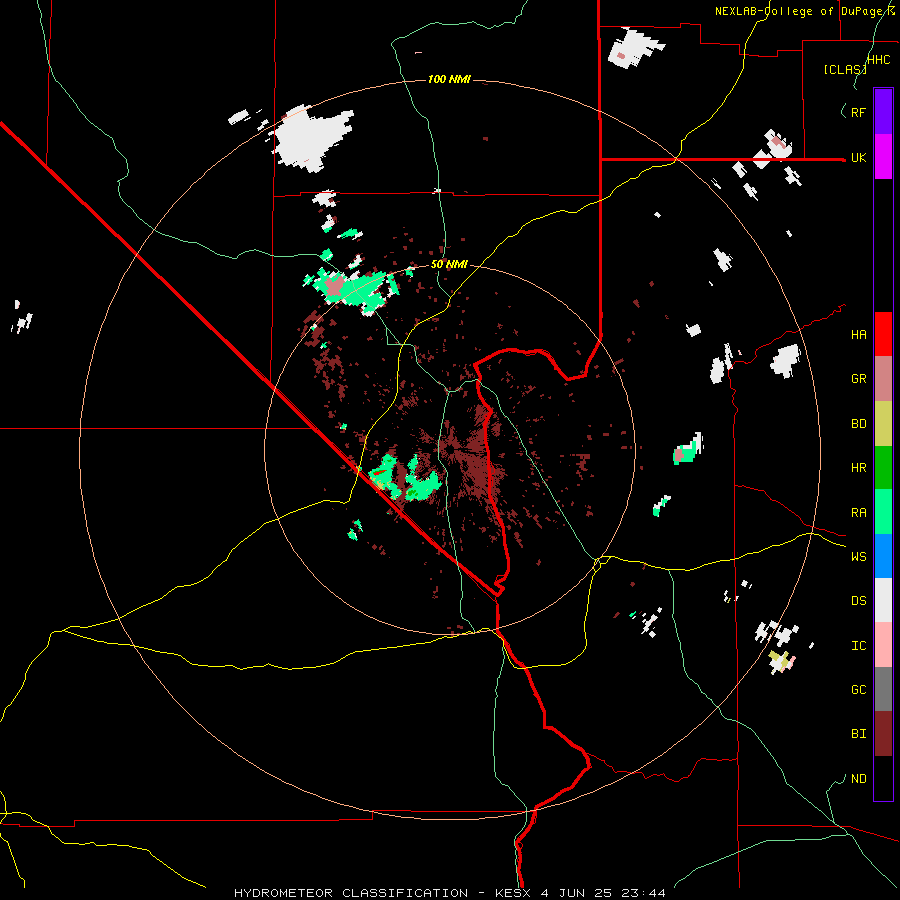Click the 'GC' legend label
Viewport: 900px width, 900px height.
858,690
